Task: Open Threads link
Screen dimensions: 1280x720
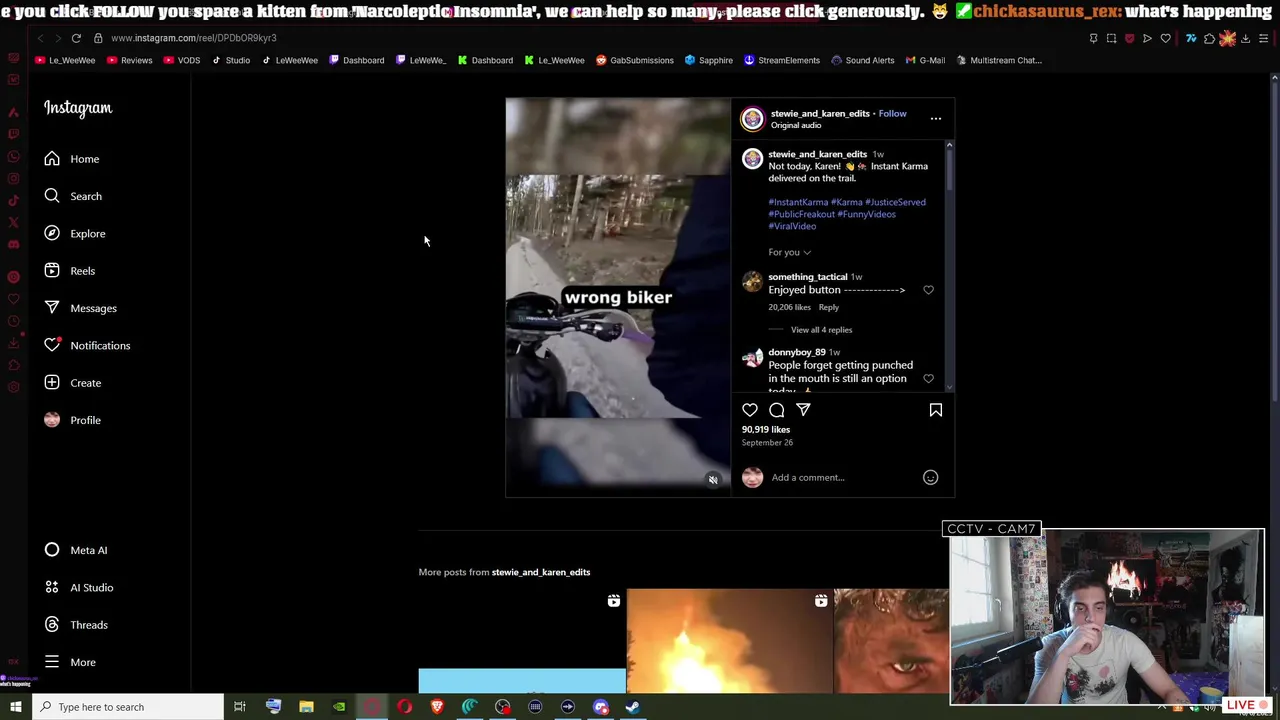Action: click(x=76, y=625)
